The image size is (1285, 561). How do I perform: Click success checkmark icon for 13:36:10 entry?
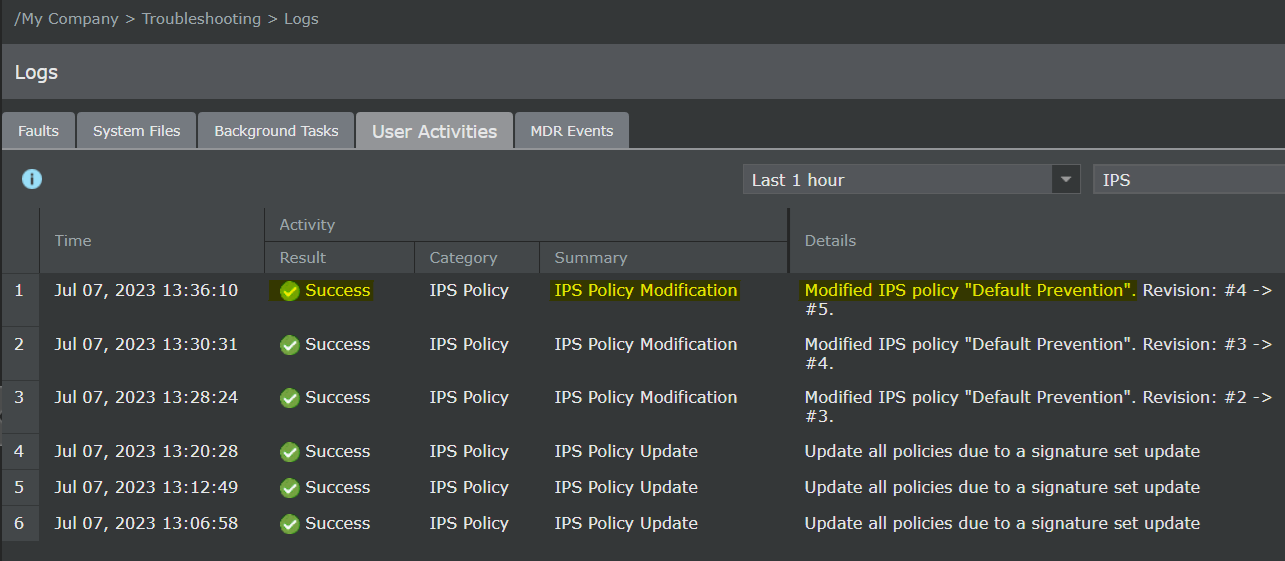pos(290,291)
